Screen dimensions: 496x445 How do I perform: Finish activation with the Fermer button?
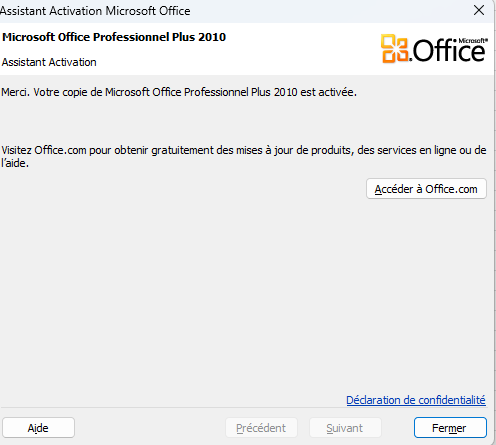coord(450,428)
